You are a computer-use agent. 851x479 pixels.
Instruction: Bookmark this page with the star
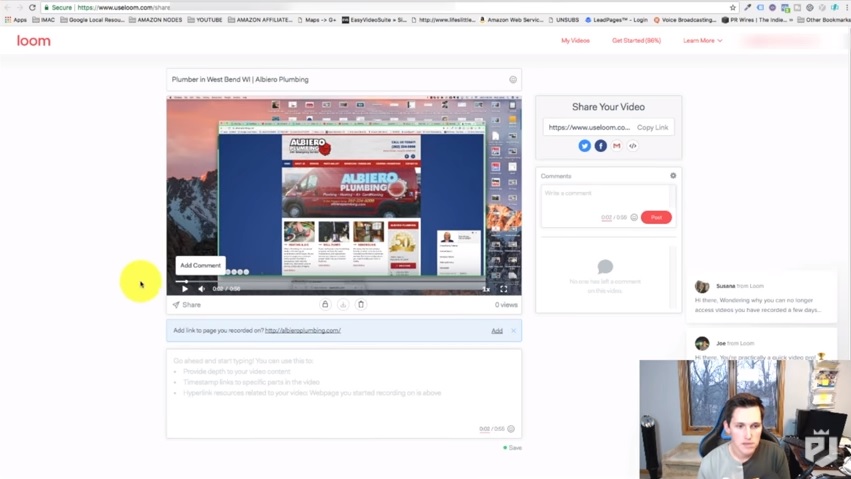(733, 8)
